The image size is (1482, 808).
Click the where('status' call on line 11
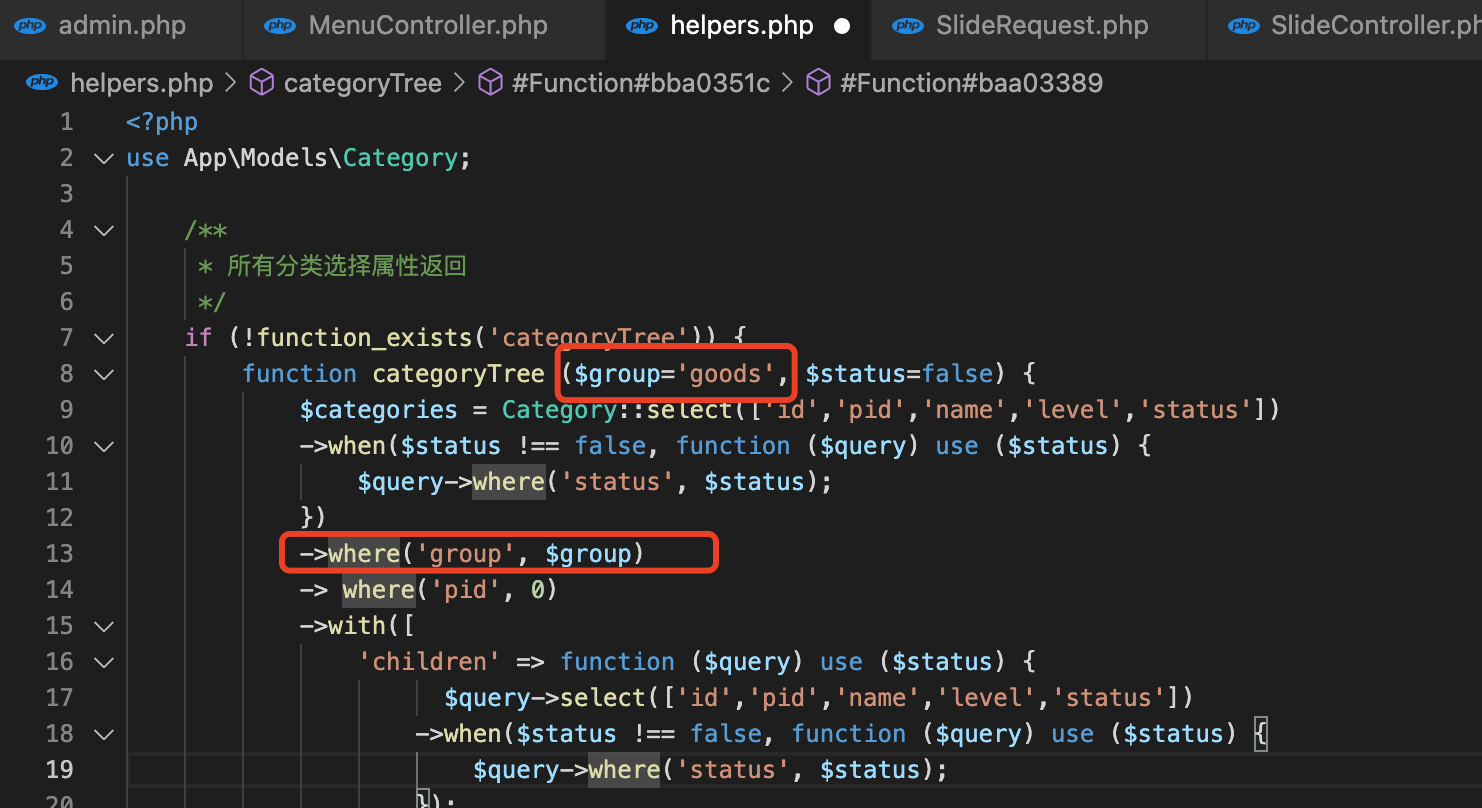pos(572,482)
